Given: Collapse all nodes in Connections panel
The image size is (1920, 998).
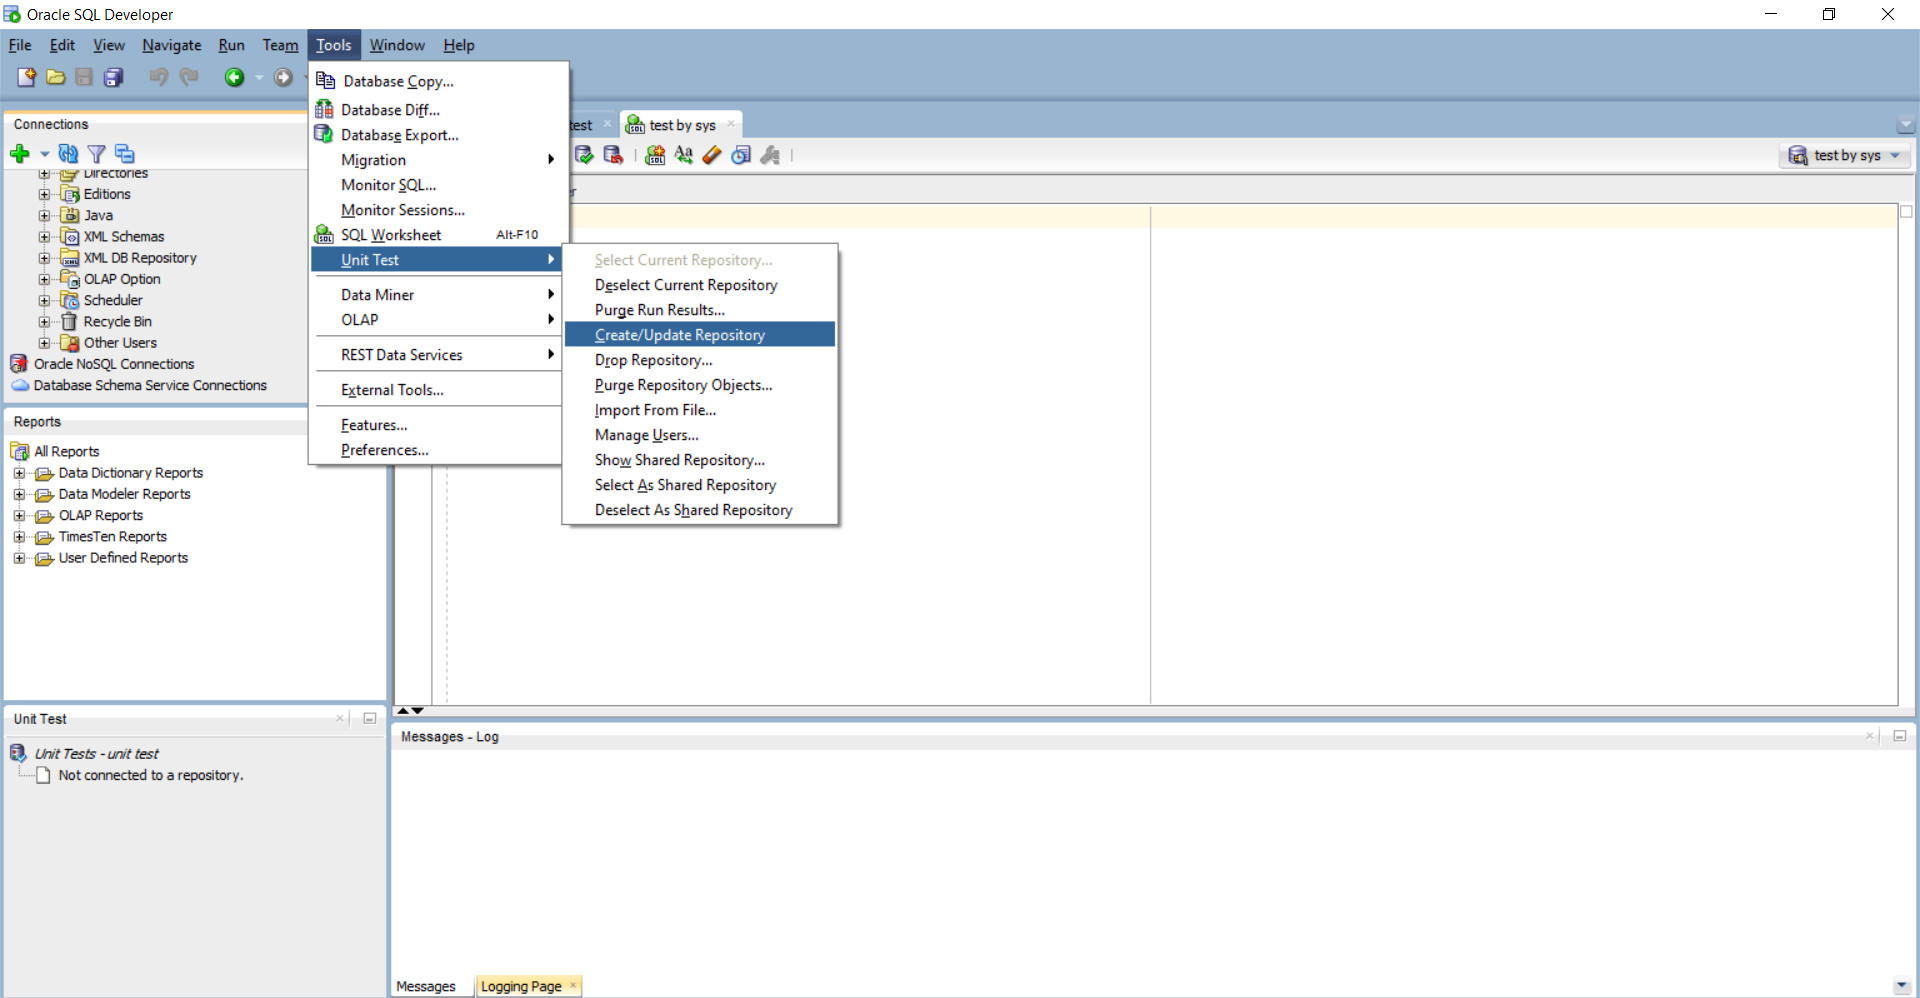Looking at the screenshot, I should pyautogui.click(x=124, y=154).
